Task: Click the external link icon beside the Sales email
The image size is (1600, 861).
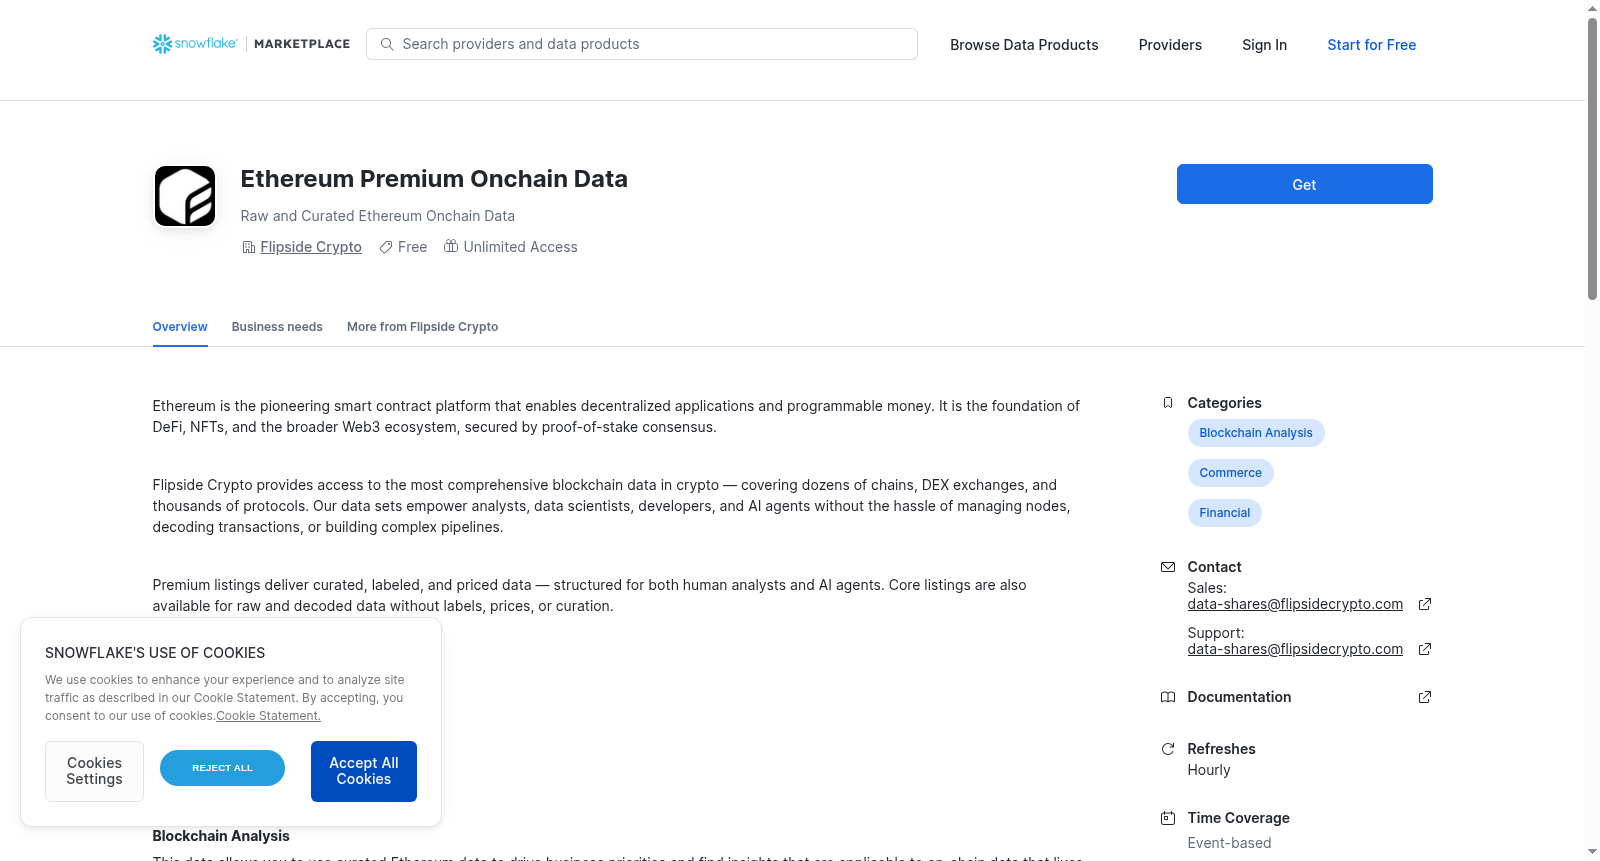Action: [x=1425, y=604]
